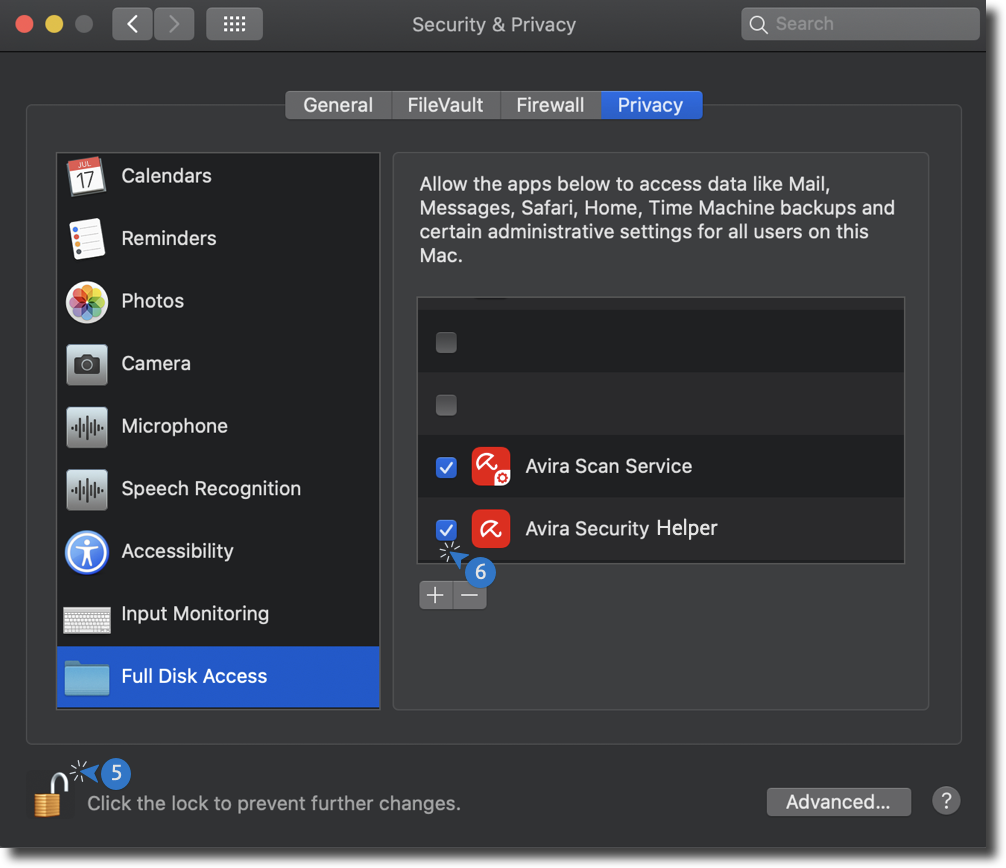Click the magnifier icon in search field

pyautogui.click(x=758, y=24)
